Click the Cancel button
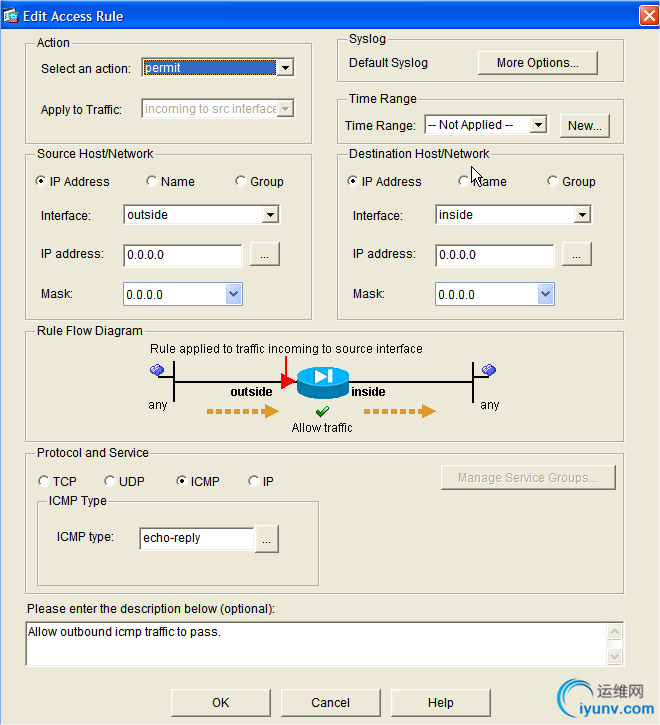 [330, 703]
